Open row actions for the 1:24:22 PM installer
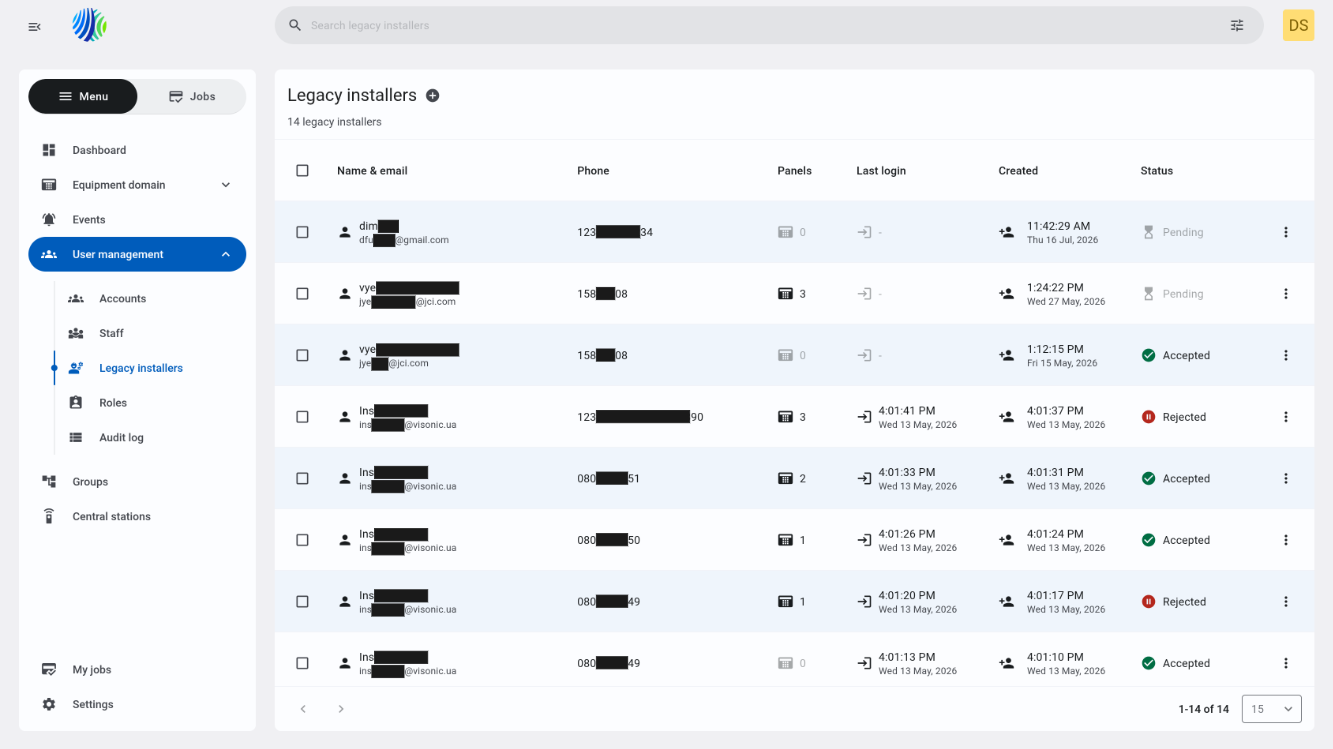The image size is (1333, 749). 1286,294
